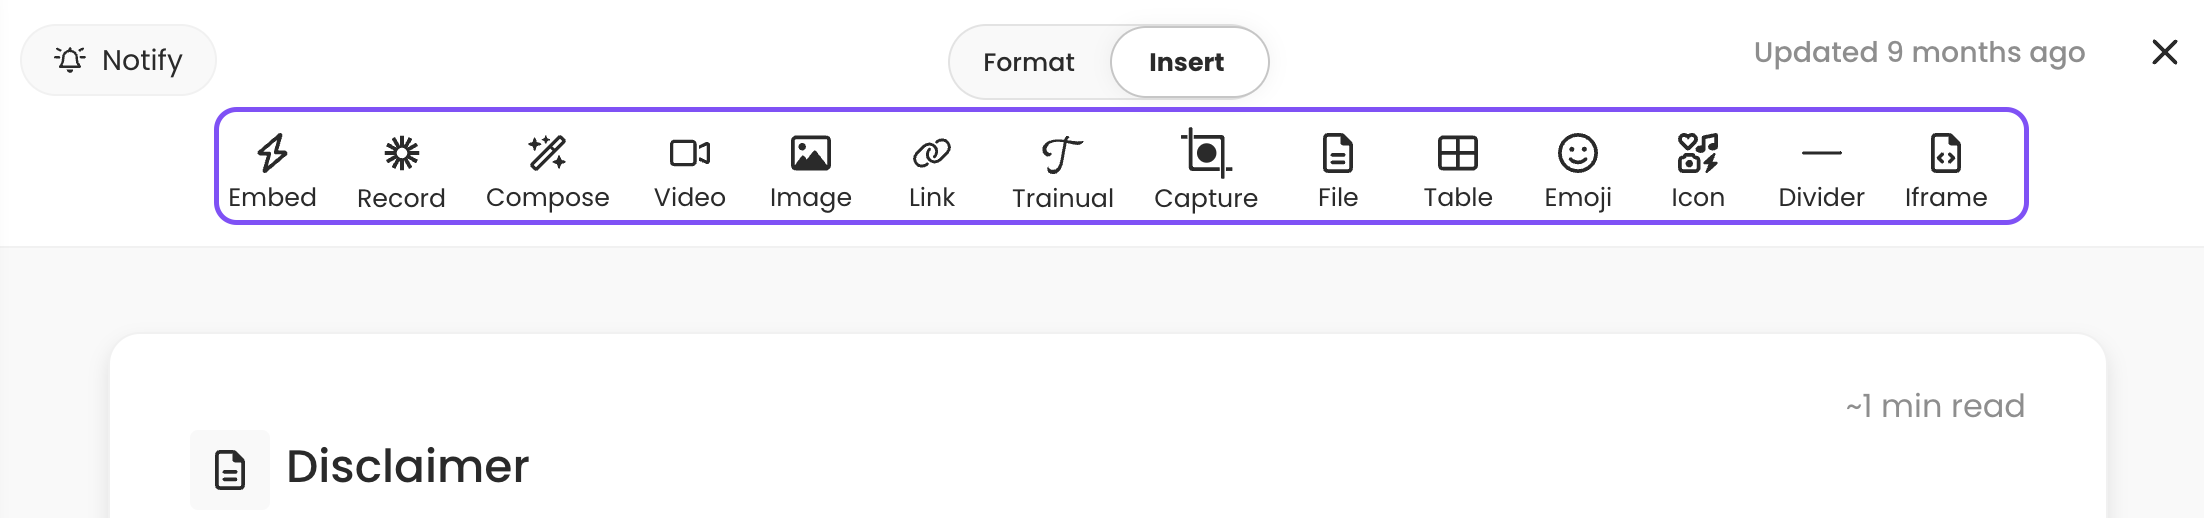Insert an Image from the toolbar
This screenshot has width=2204, height=518.
[810, 169]
